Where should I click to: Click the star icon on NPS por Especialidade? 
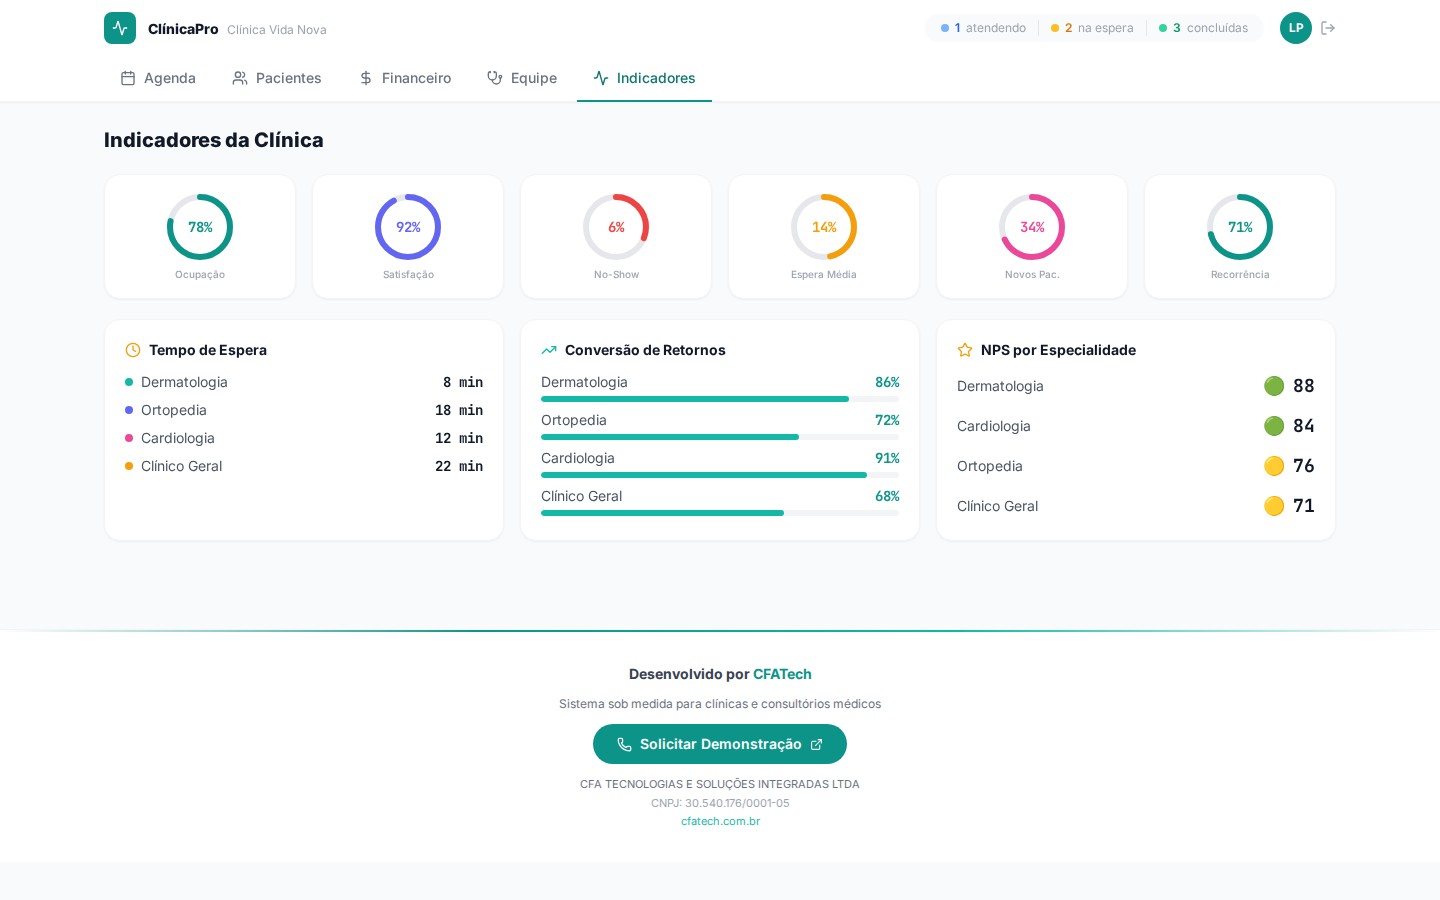click(965, 350)
